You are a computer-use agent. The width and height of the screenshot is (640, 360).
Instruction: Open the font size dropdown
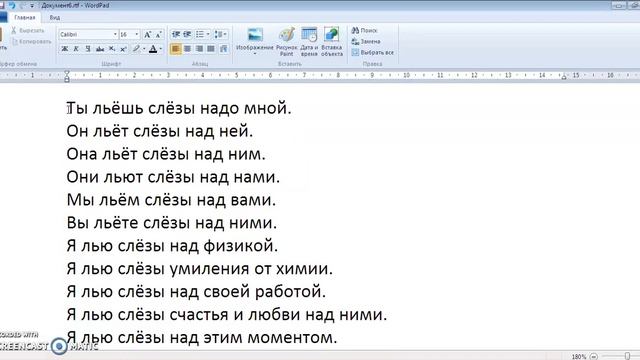click(x=137, y=35)
